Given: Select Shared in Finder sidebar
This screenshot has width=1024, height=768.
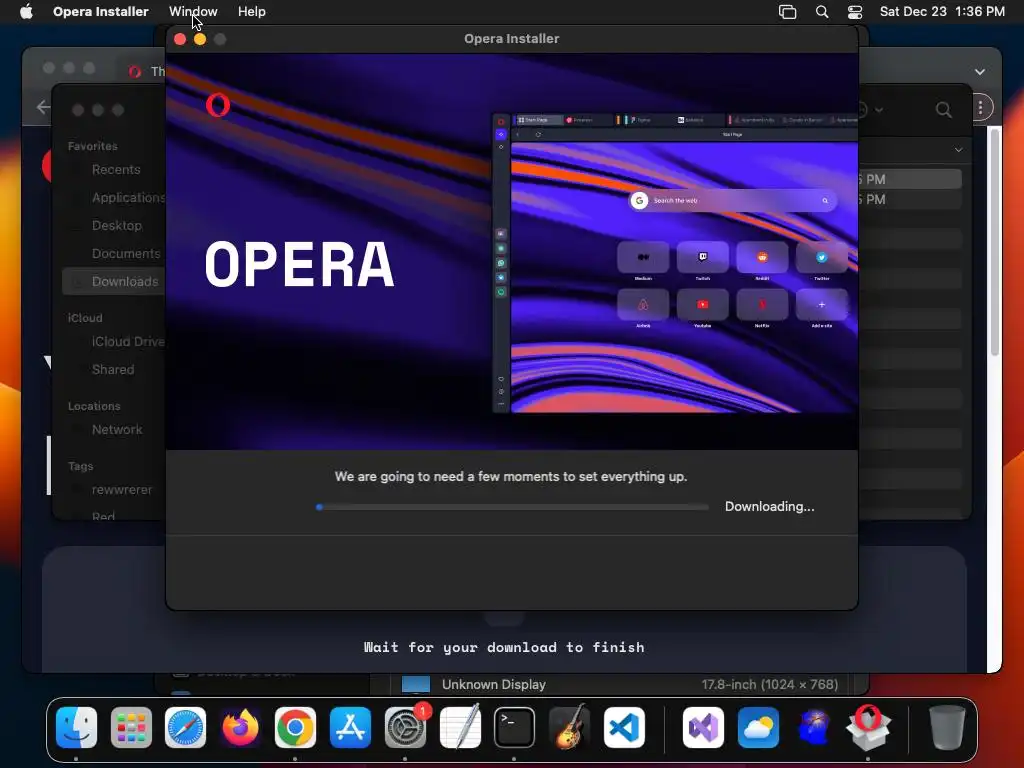Looking at the screenshot, I should tap(112, 370).
